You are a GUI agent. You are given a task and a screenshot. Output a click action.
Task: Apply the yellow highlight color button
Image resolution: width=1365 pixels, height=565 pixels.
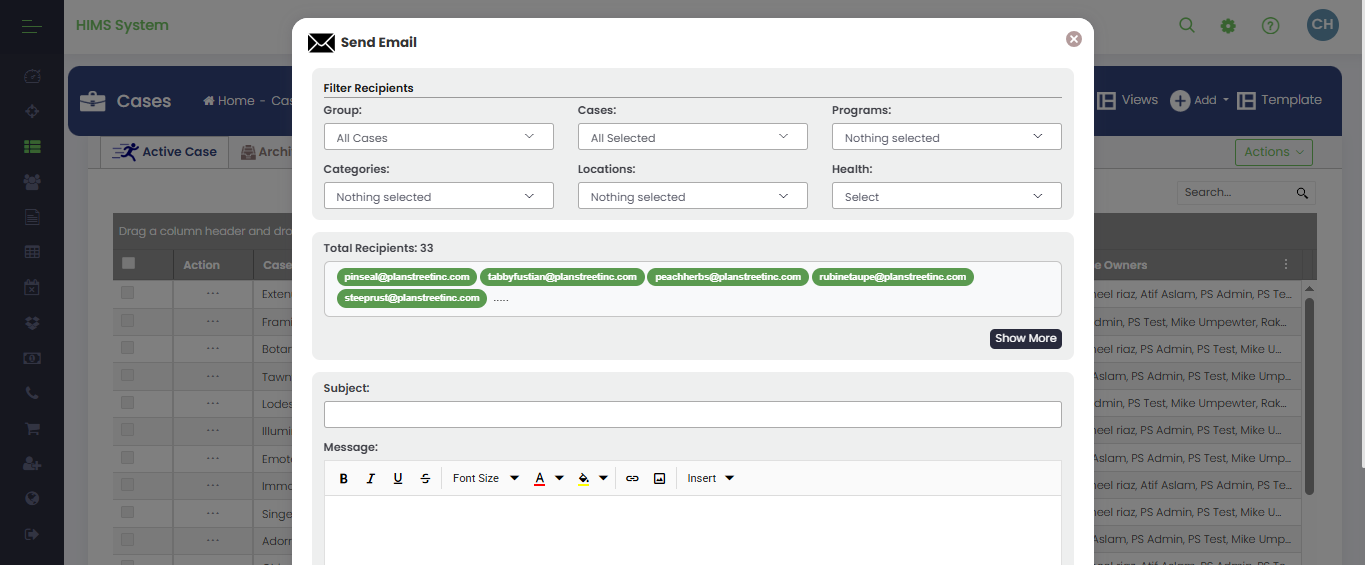tap(583, 478)
